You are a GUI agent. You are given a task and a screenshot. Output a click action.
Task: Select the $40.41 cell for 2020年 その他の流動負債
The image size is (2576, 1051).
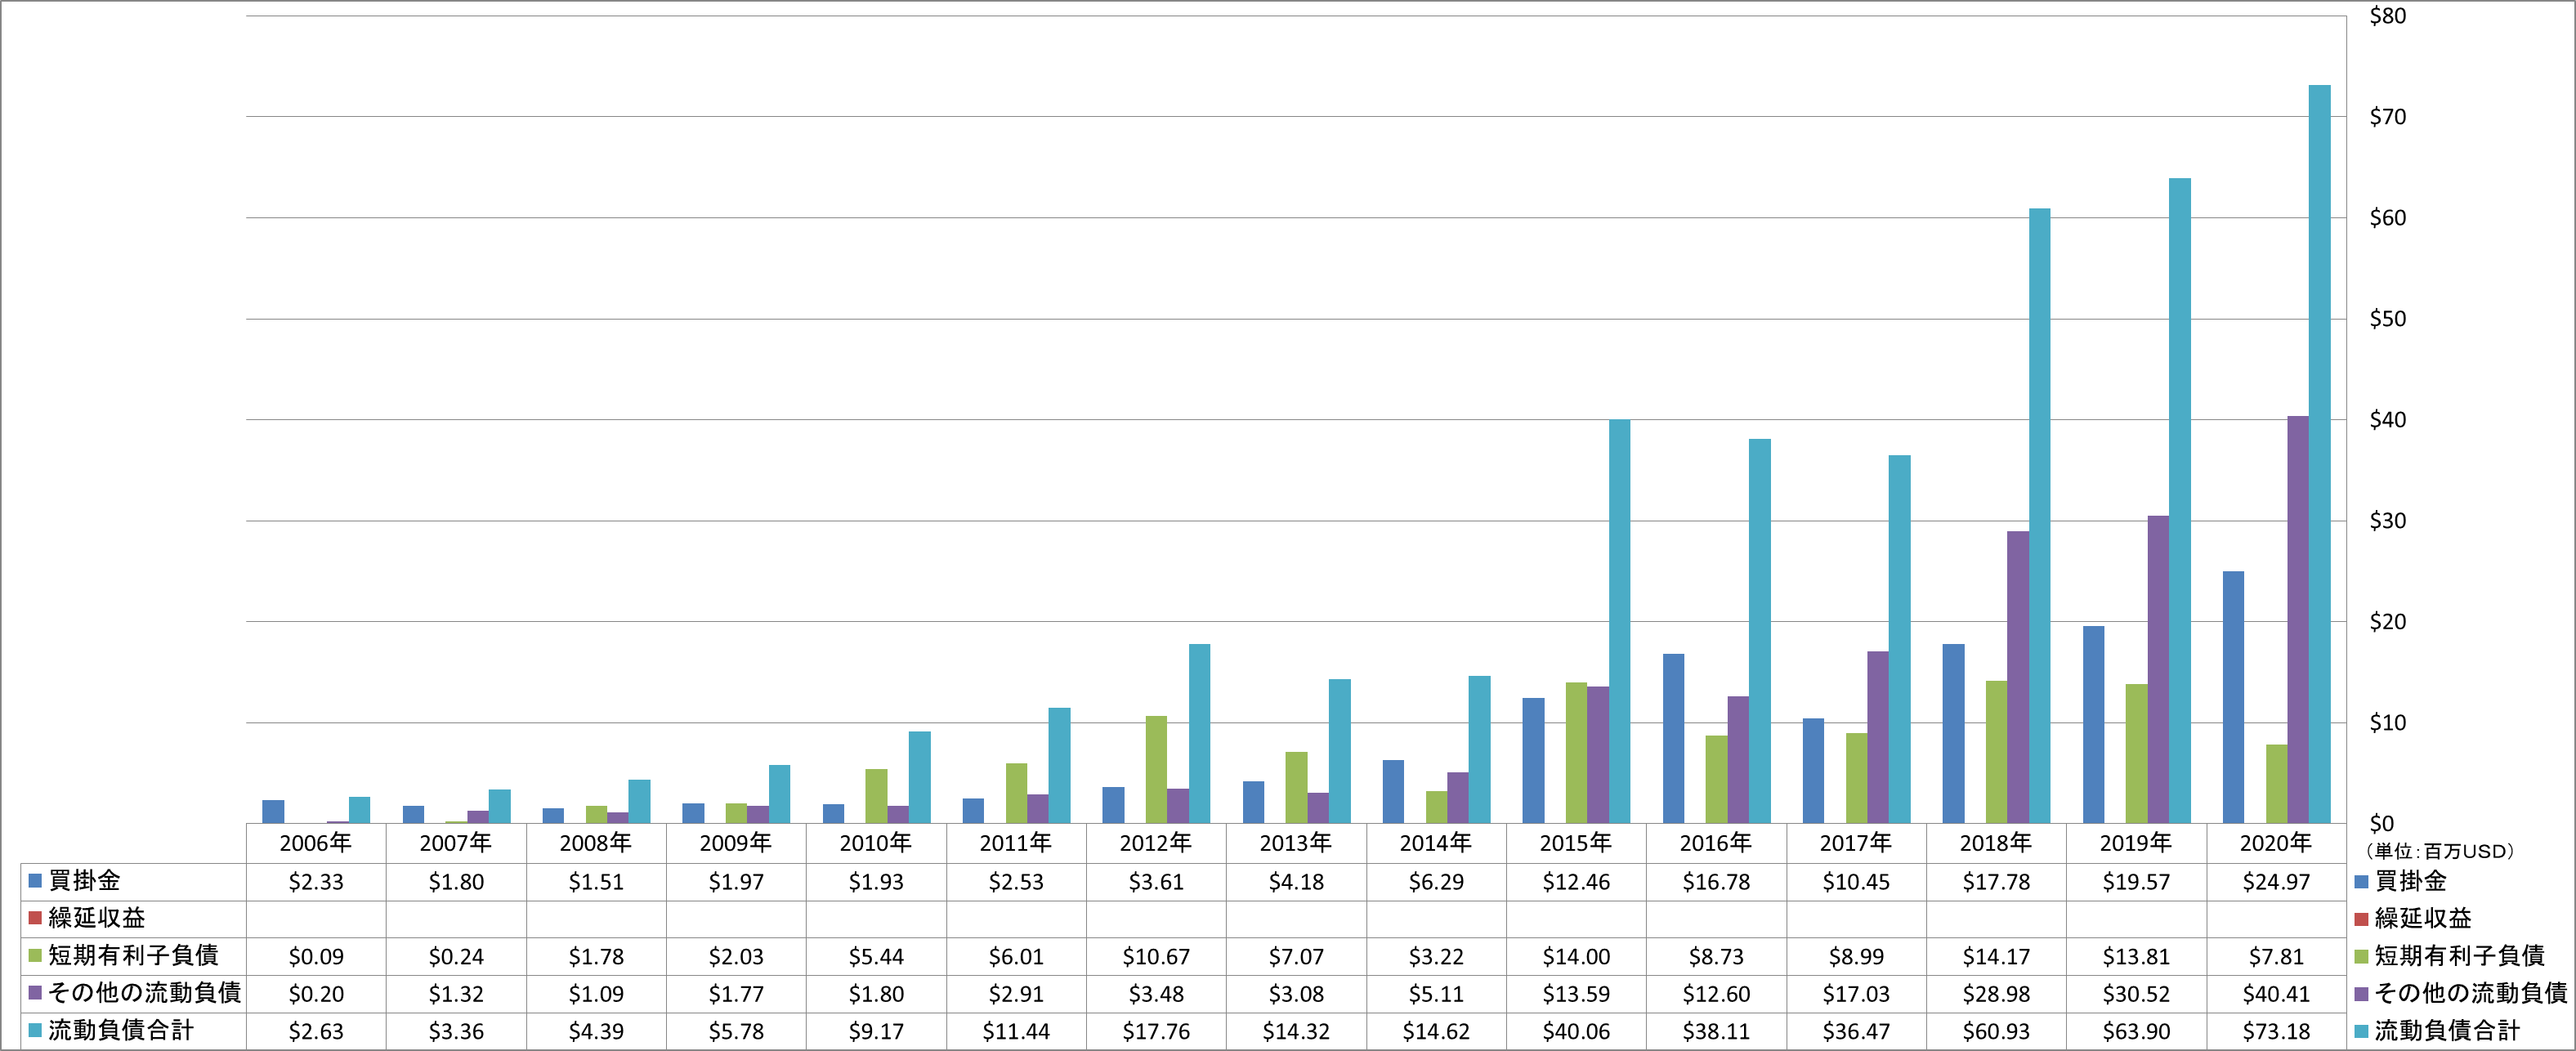click(x=2276, y=994)
